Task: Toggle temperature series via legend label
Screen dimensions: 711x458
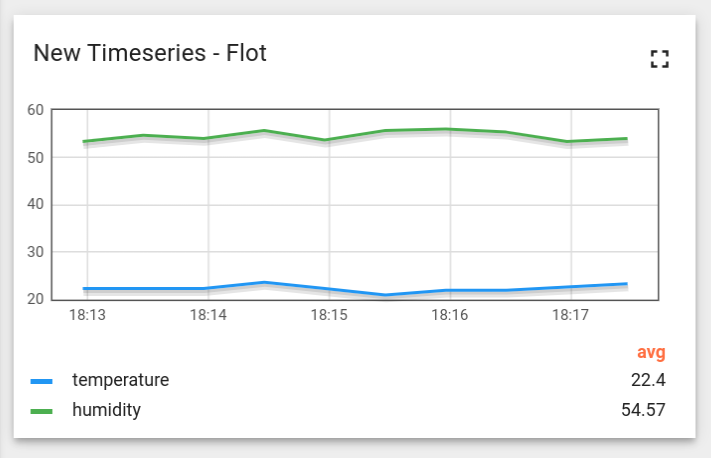Action: coord(121,380)
